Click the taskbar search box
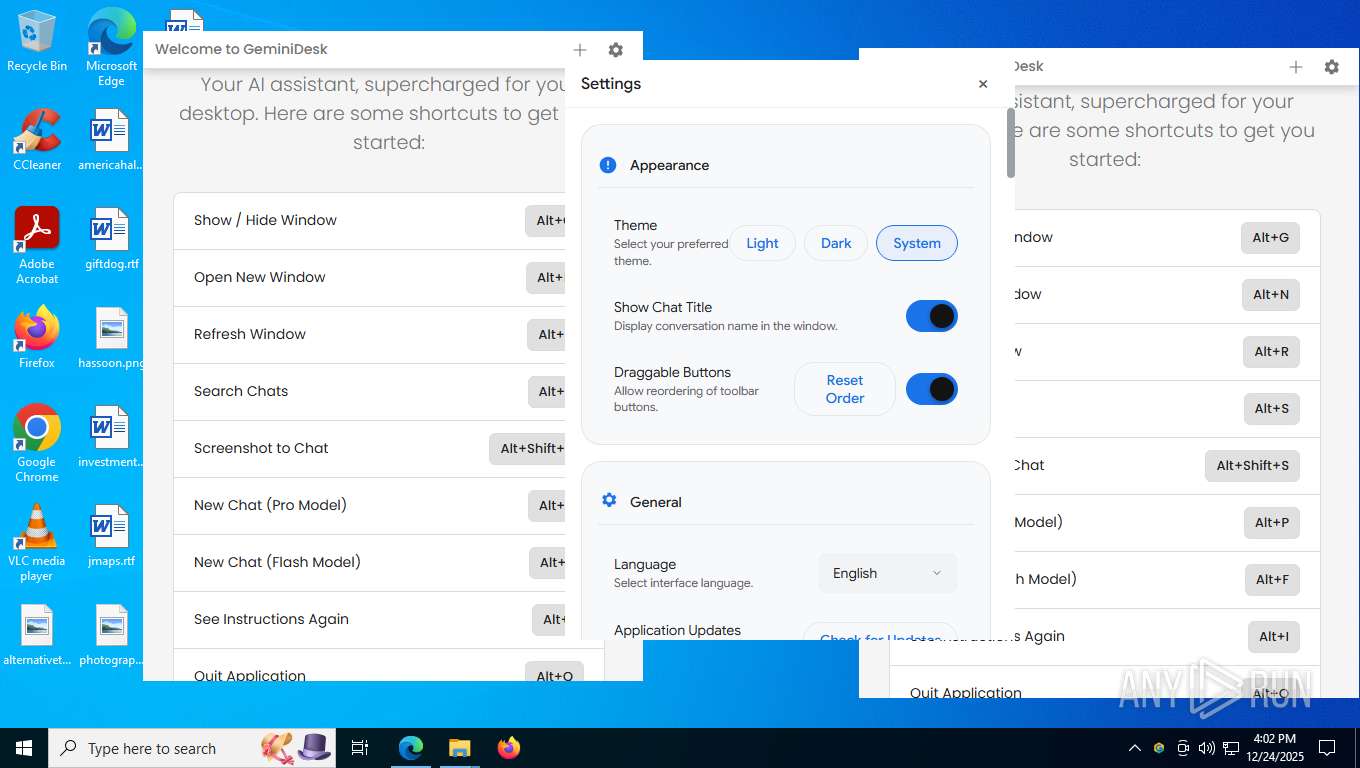This screenshot has width=1360, height=768. [x=193, y=748]
